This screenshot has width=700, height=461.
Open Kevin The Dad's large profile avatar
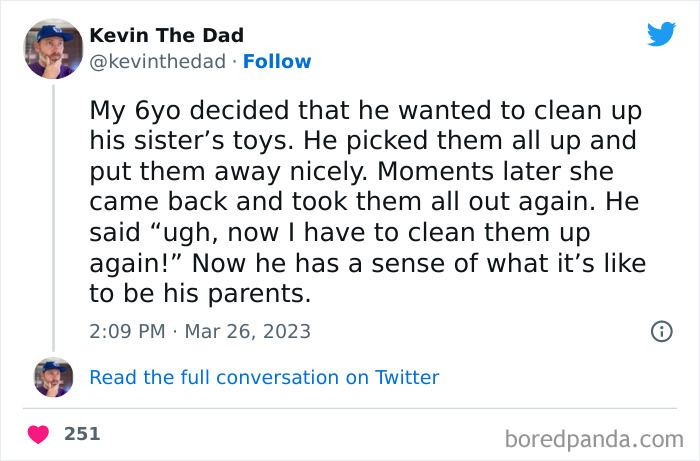tap(53, 47)
